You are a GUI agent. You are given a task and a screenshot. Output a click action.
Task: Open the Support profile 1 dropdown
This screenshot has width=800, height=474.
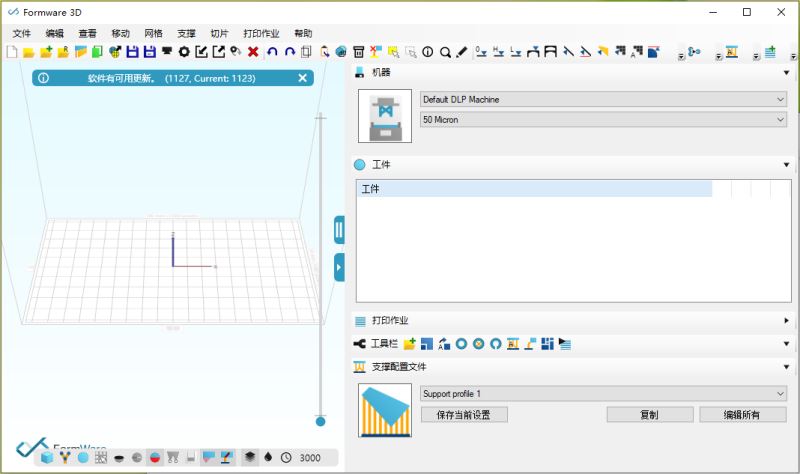click(x=603, y=393)
